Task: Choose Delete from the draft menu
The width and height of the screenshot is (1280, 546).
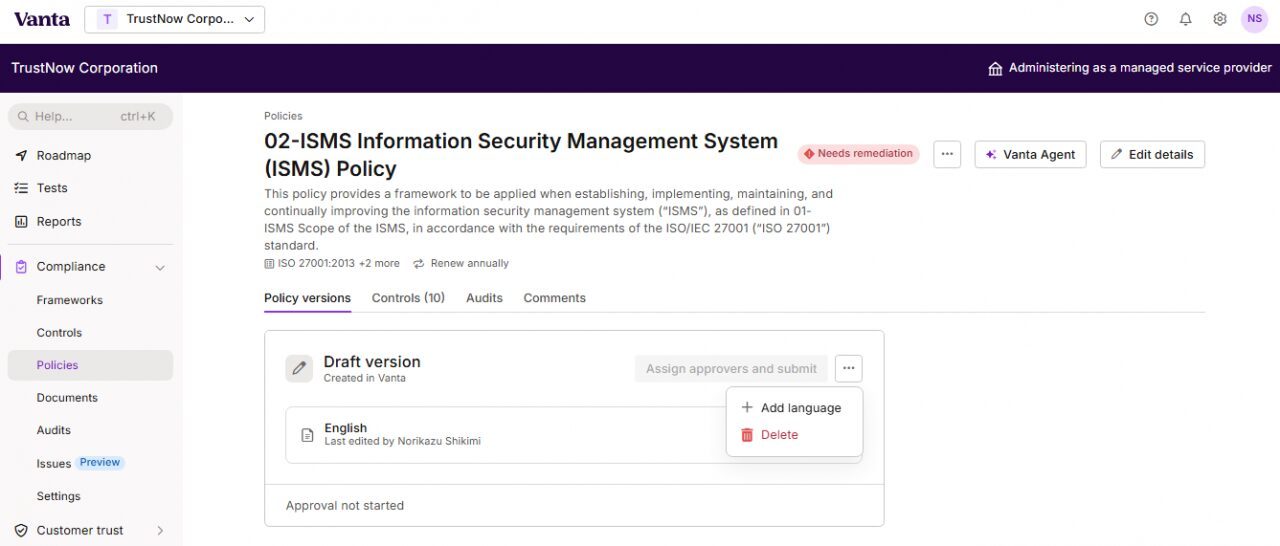Action: click(779, 435)
